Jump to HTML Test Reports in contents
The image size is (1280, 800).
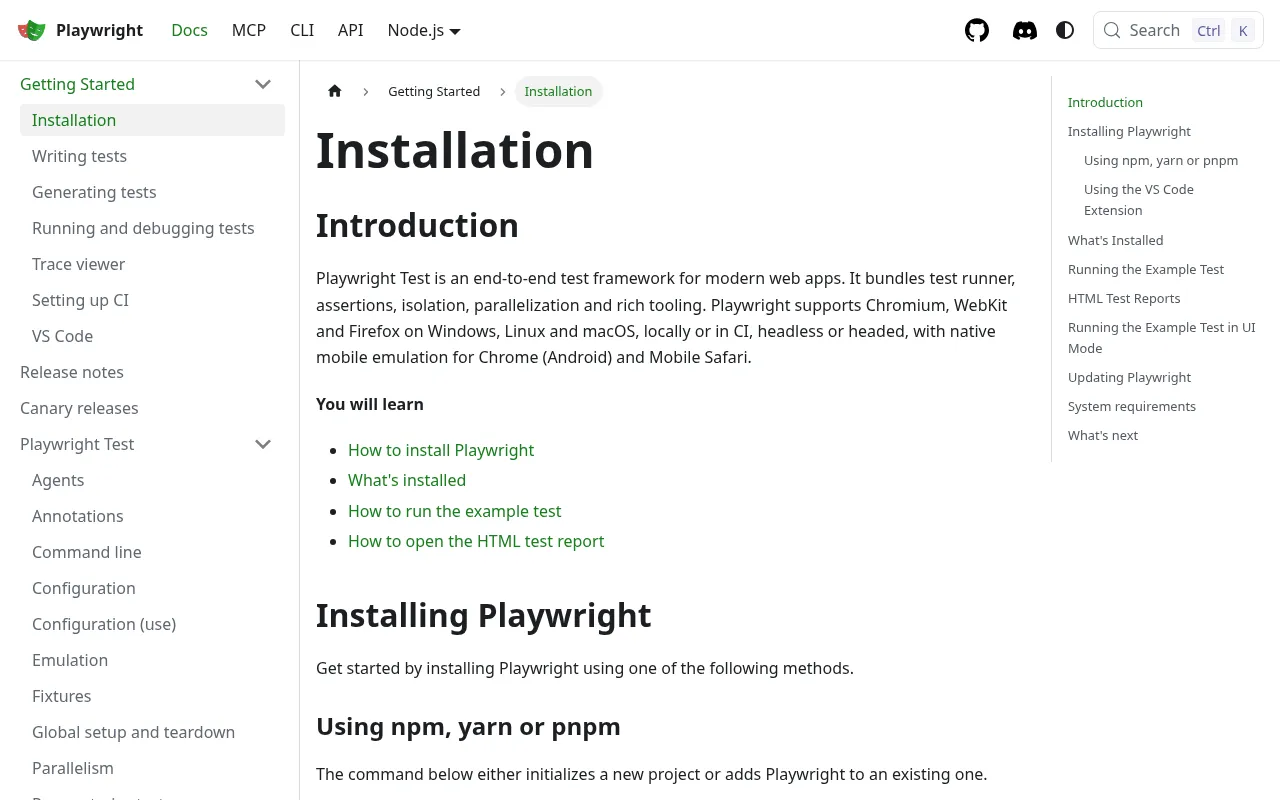(1124, 298)
